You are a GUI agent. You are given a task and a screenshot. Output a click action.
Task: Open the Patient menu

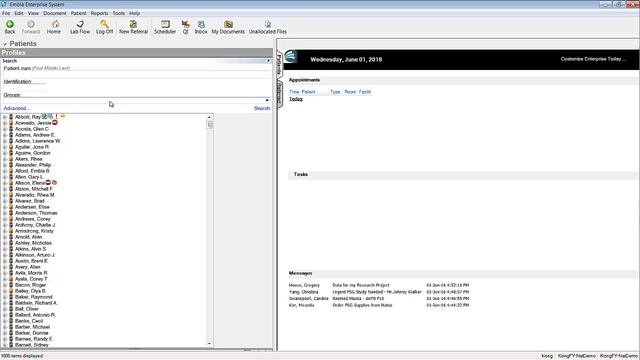(x=78, y=13)
